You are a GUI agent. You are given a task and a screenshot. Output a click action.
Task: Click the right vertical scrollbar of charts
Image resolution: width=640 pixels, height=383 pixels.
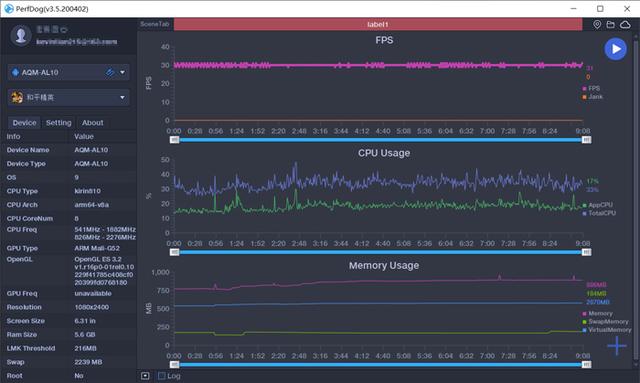636,200
